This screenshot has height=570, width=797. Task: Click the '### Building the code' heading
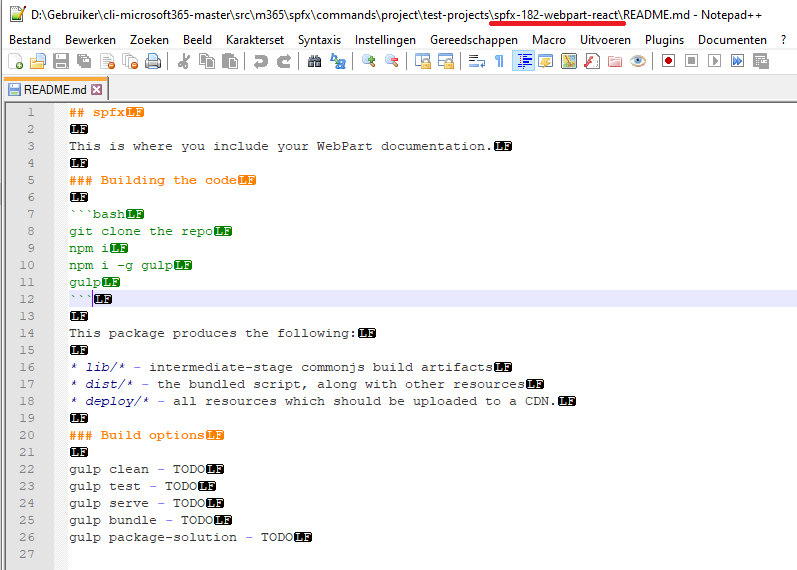[153, 181]
